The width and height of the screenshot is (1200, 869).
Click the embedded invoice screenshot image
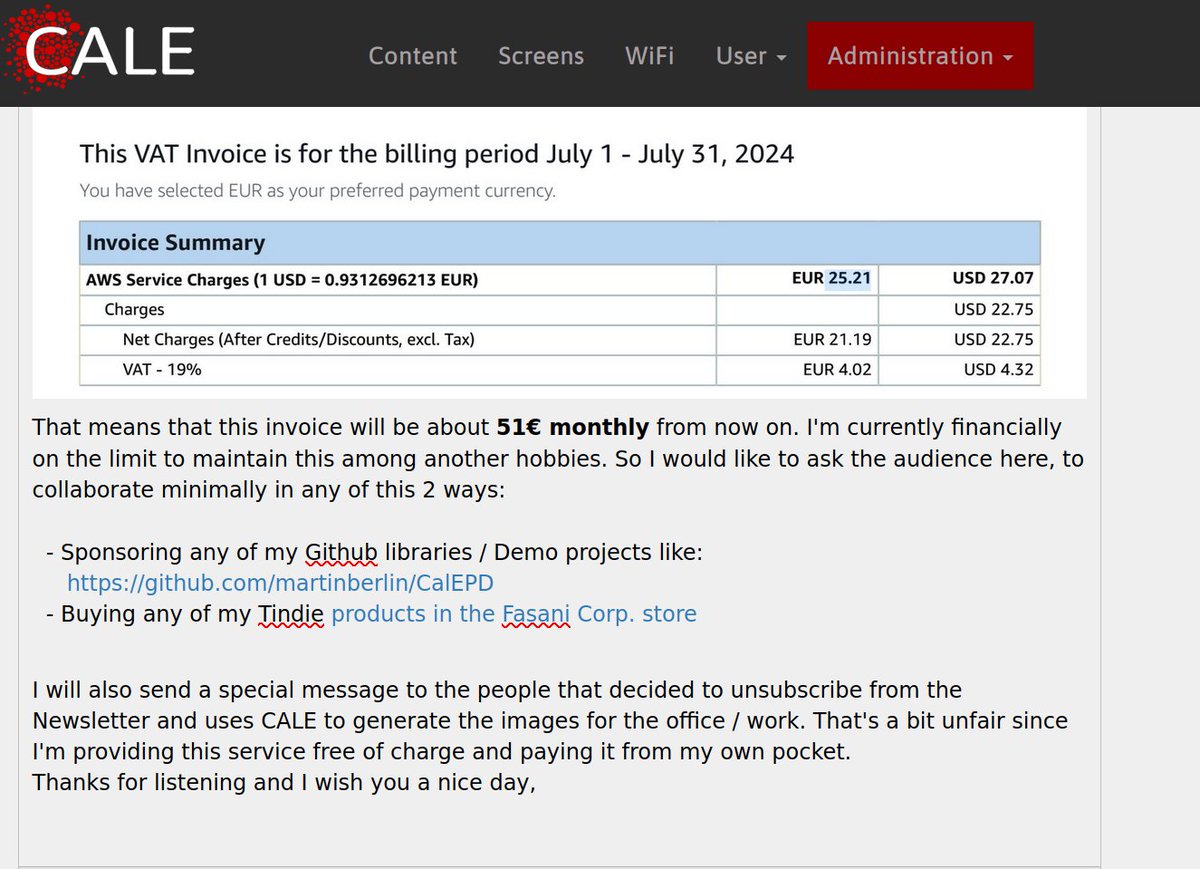click(560, 252)
